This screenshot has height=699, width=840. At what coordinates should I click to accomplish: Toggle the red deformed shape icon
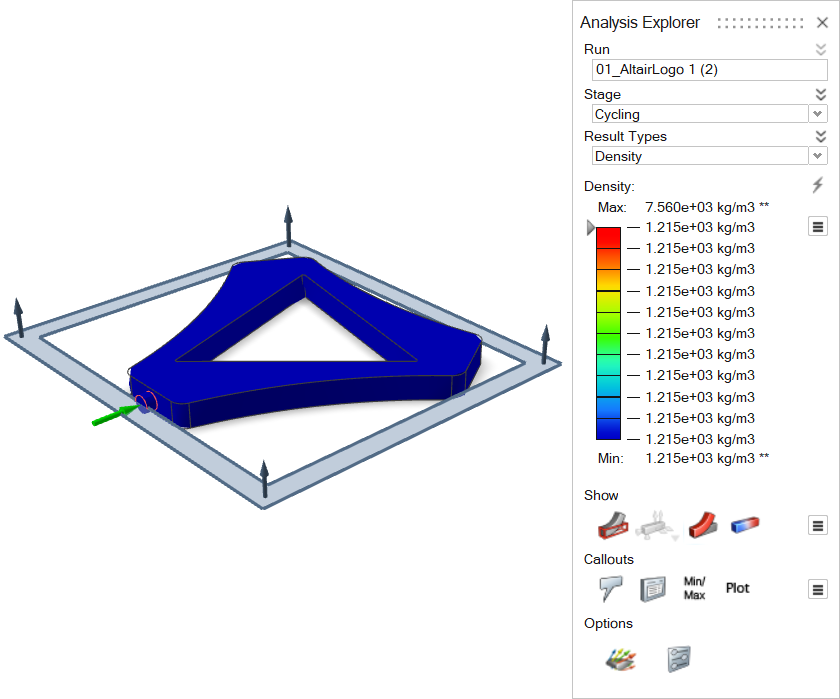(703, 525)
